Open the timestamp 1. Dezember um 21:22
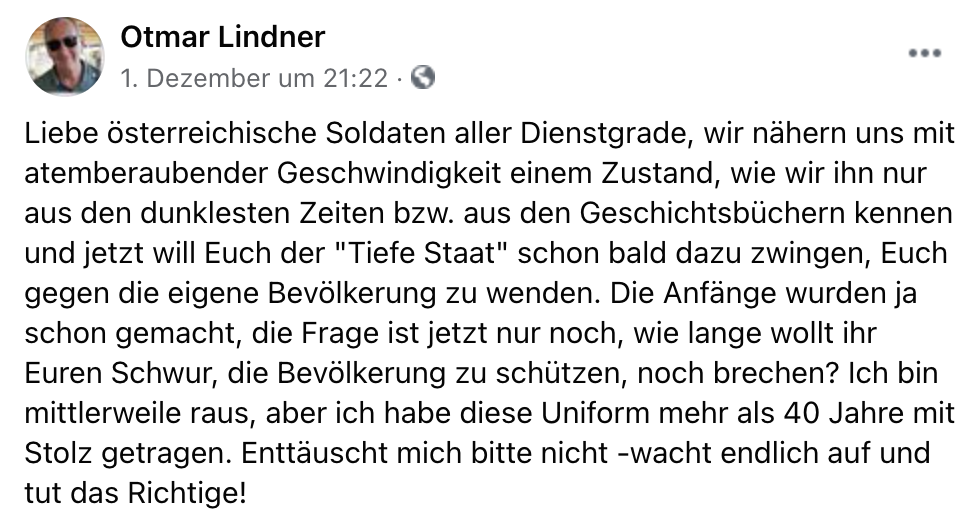 (254, 79)
